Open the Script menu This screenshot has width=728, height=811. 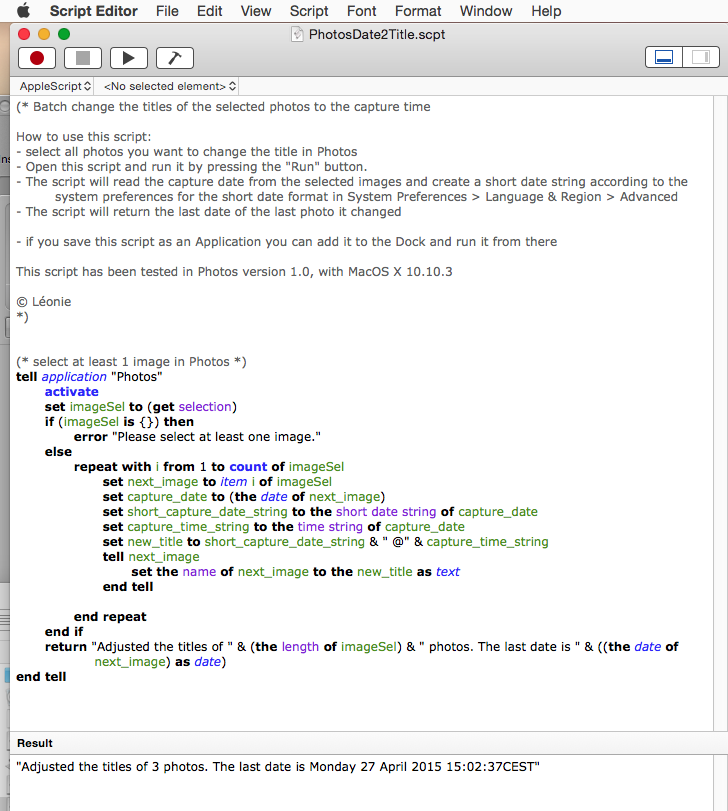[309, 11]
